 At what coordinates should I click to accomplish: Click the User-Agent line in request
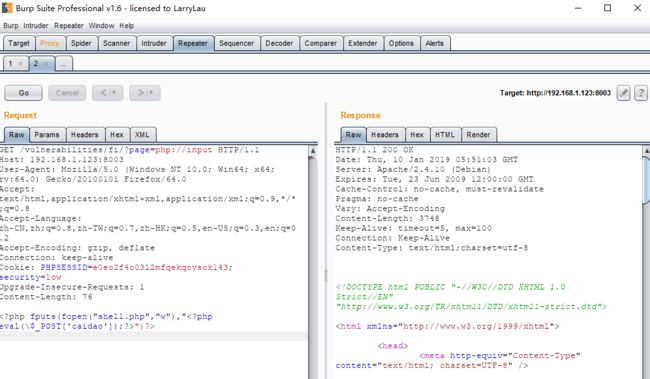click(137, 170)
